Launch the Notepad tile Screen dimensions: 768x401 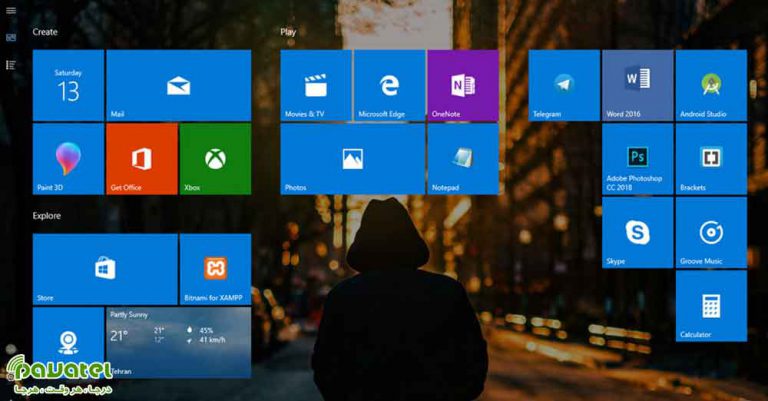coord(463,159)
